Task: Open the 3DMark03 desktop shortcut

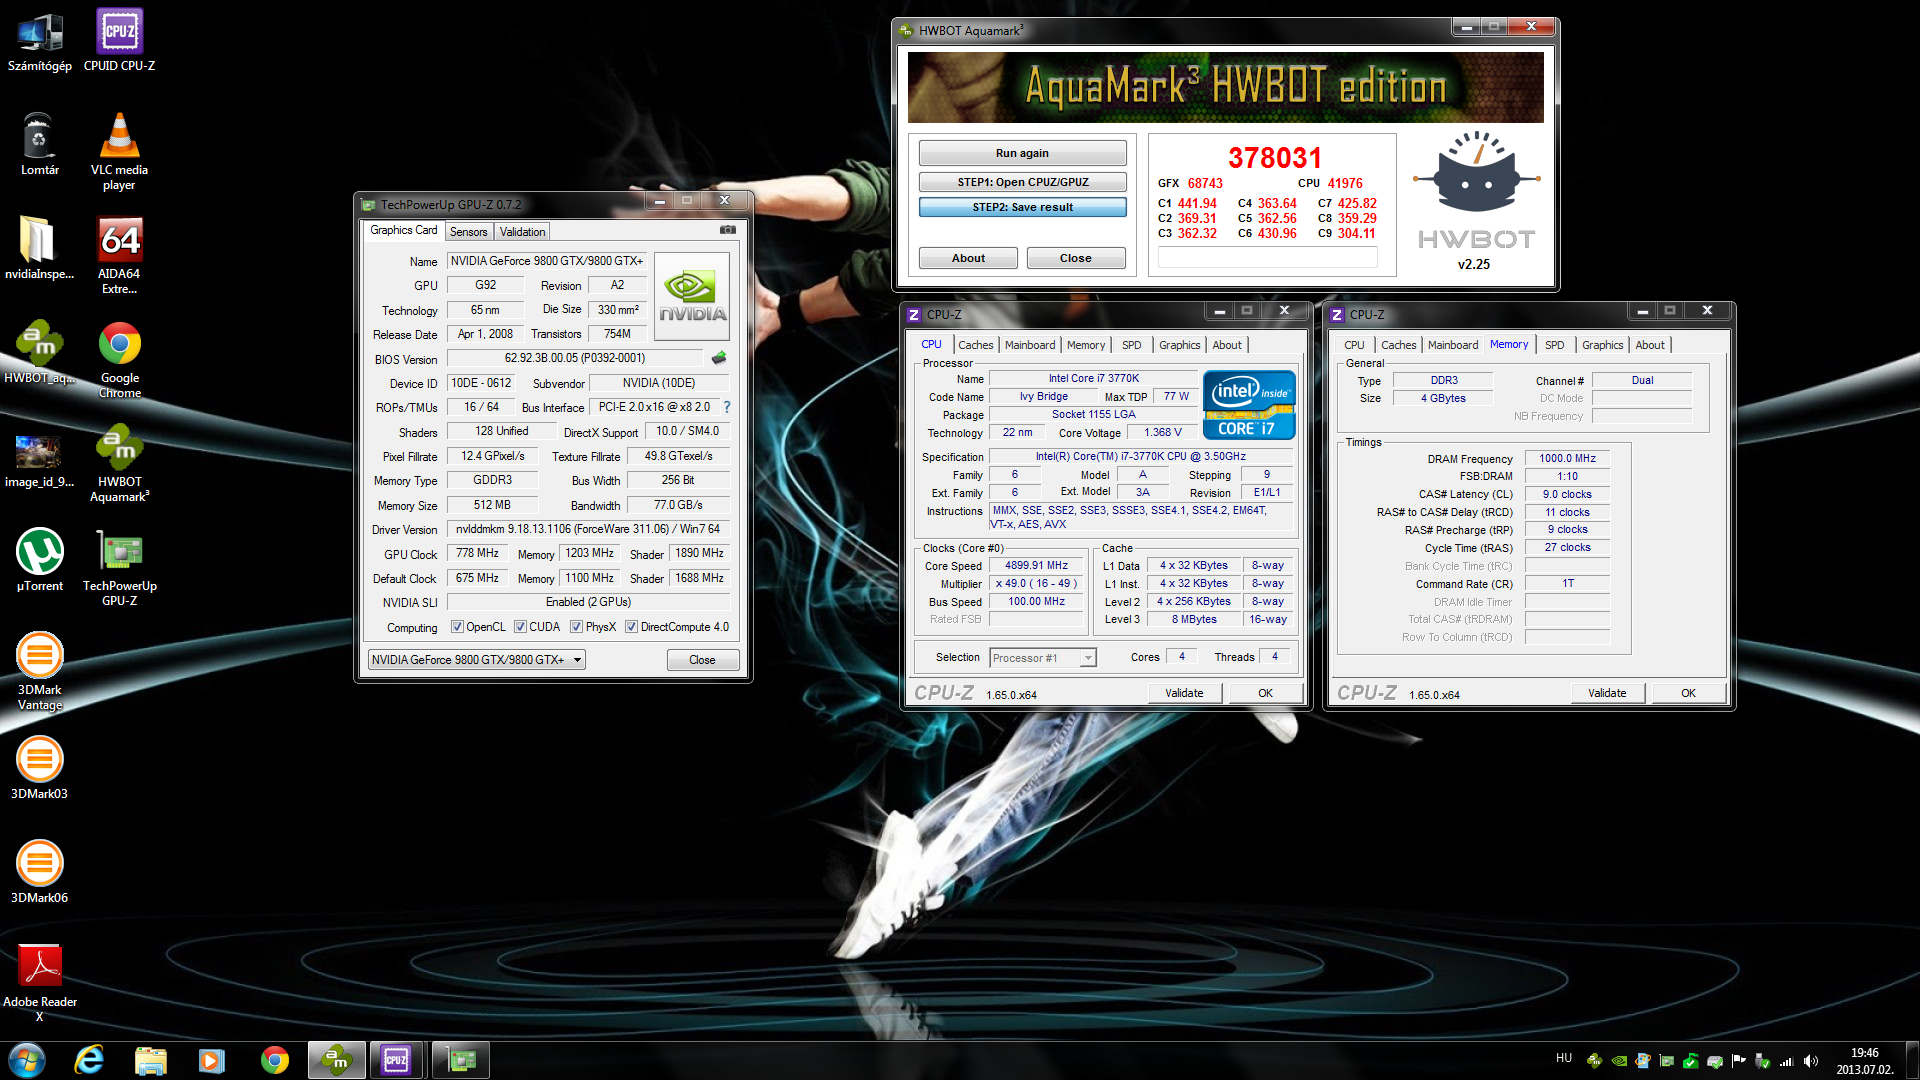Action: coord(40,769)
